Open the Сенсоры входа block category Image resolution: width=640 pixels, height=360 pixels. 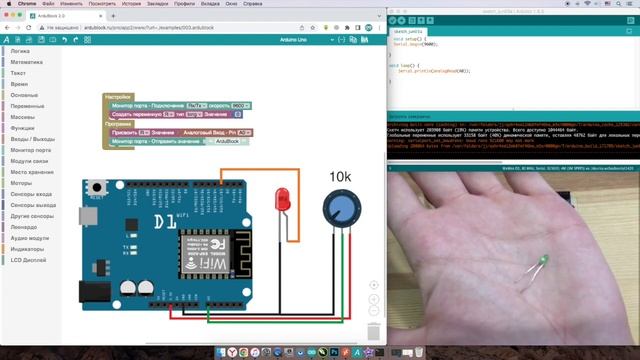(31, 194)
